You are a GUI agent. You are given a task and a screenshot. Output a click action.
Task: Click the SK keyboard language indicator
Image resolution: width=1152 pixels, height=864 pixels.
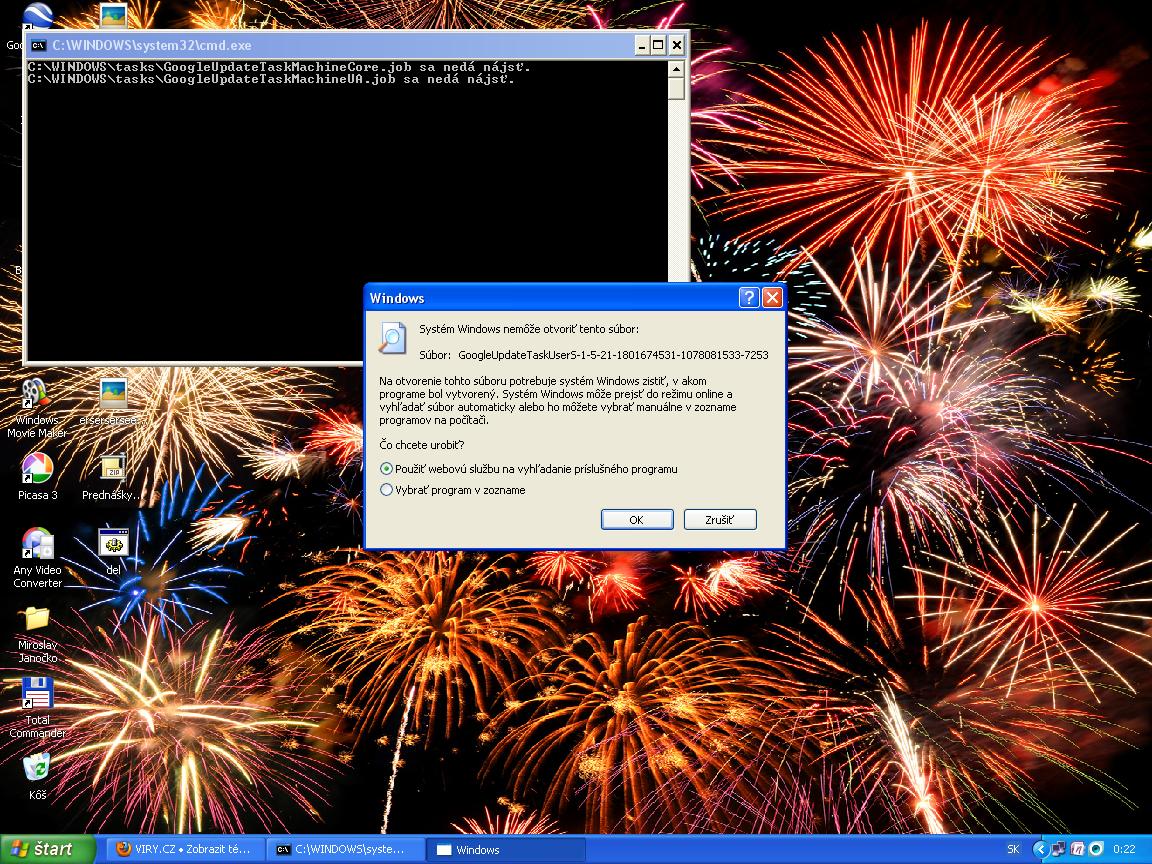(1013, 849)
